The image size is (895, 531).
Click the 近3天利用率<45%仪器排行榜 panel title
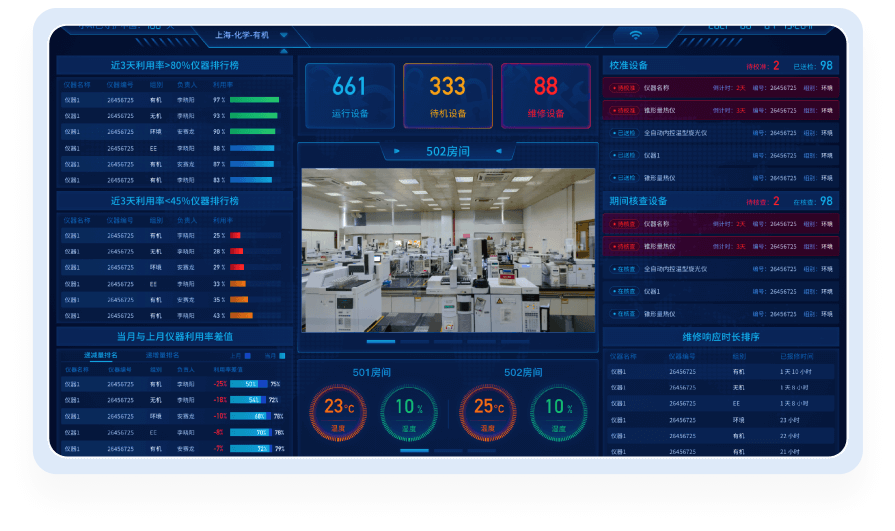point(175,201)
